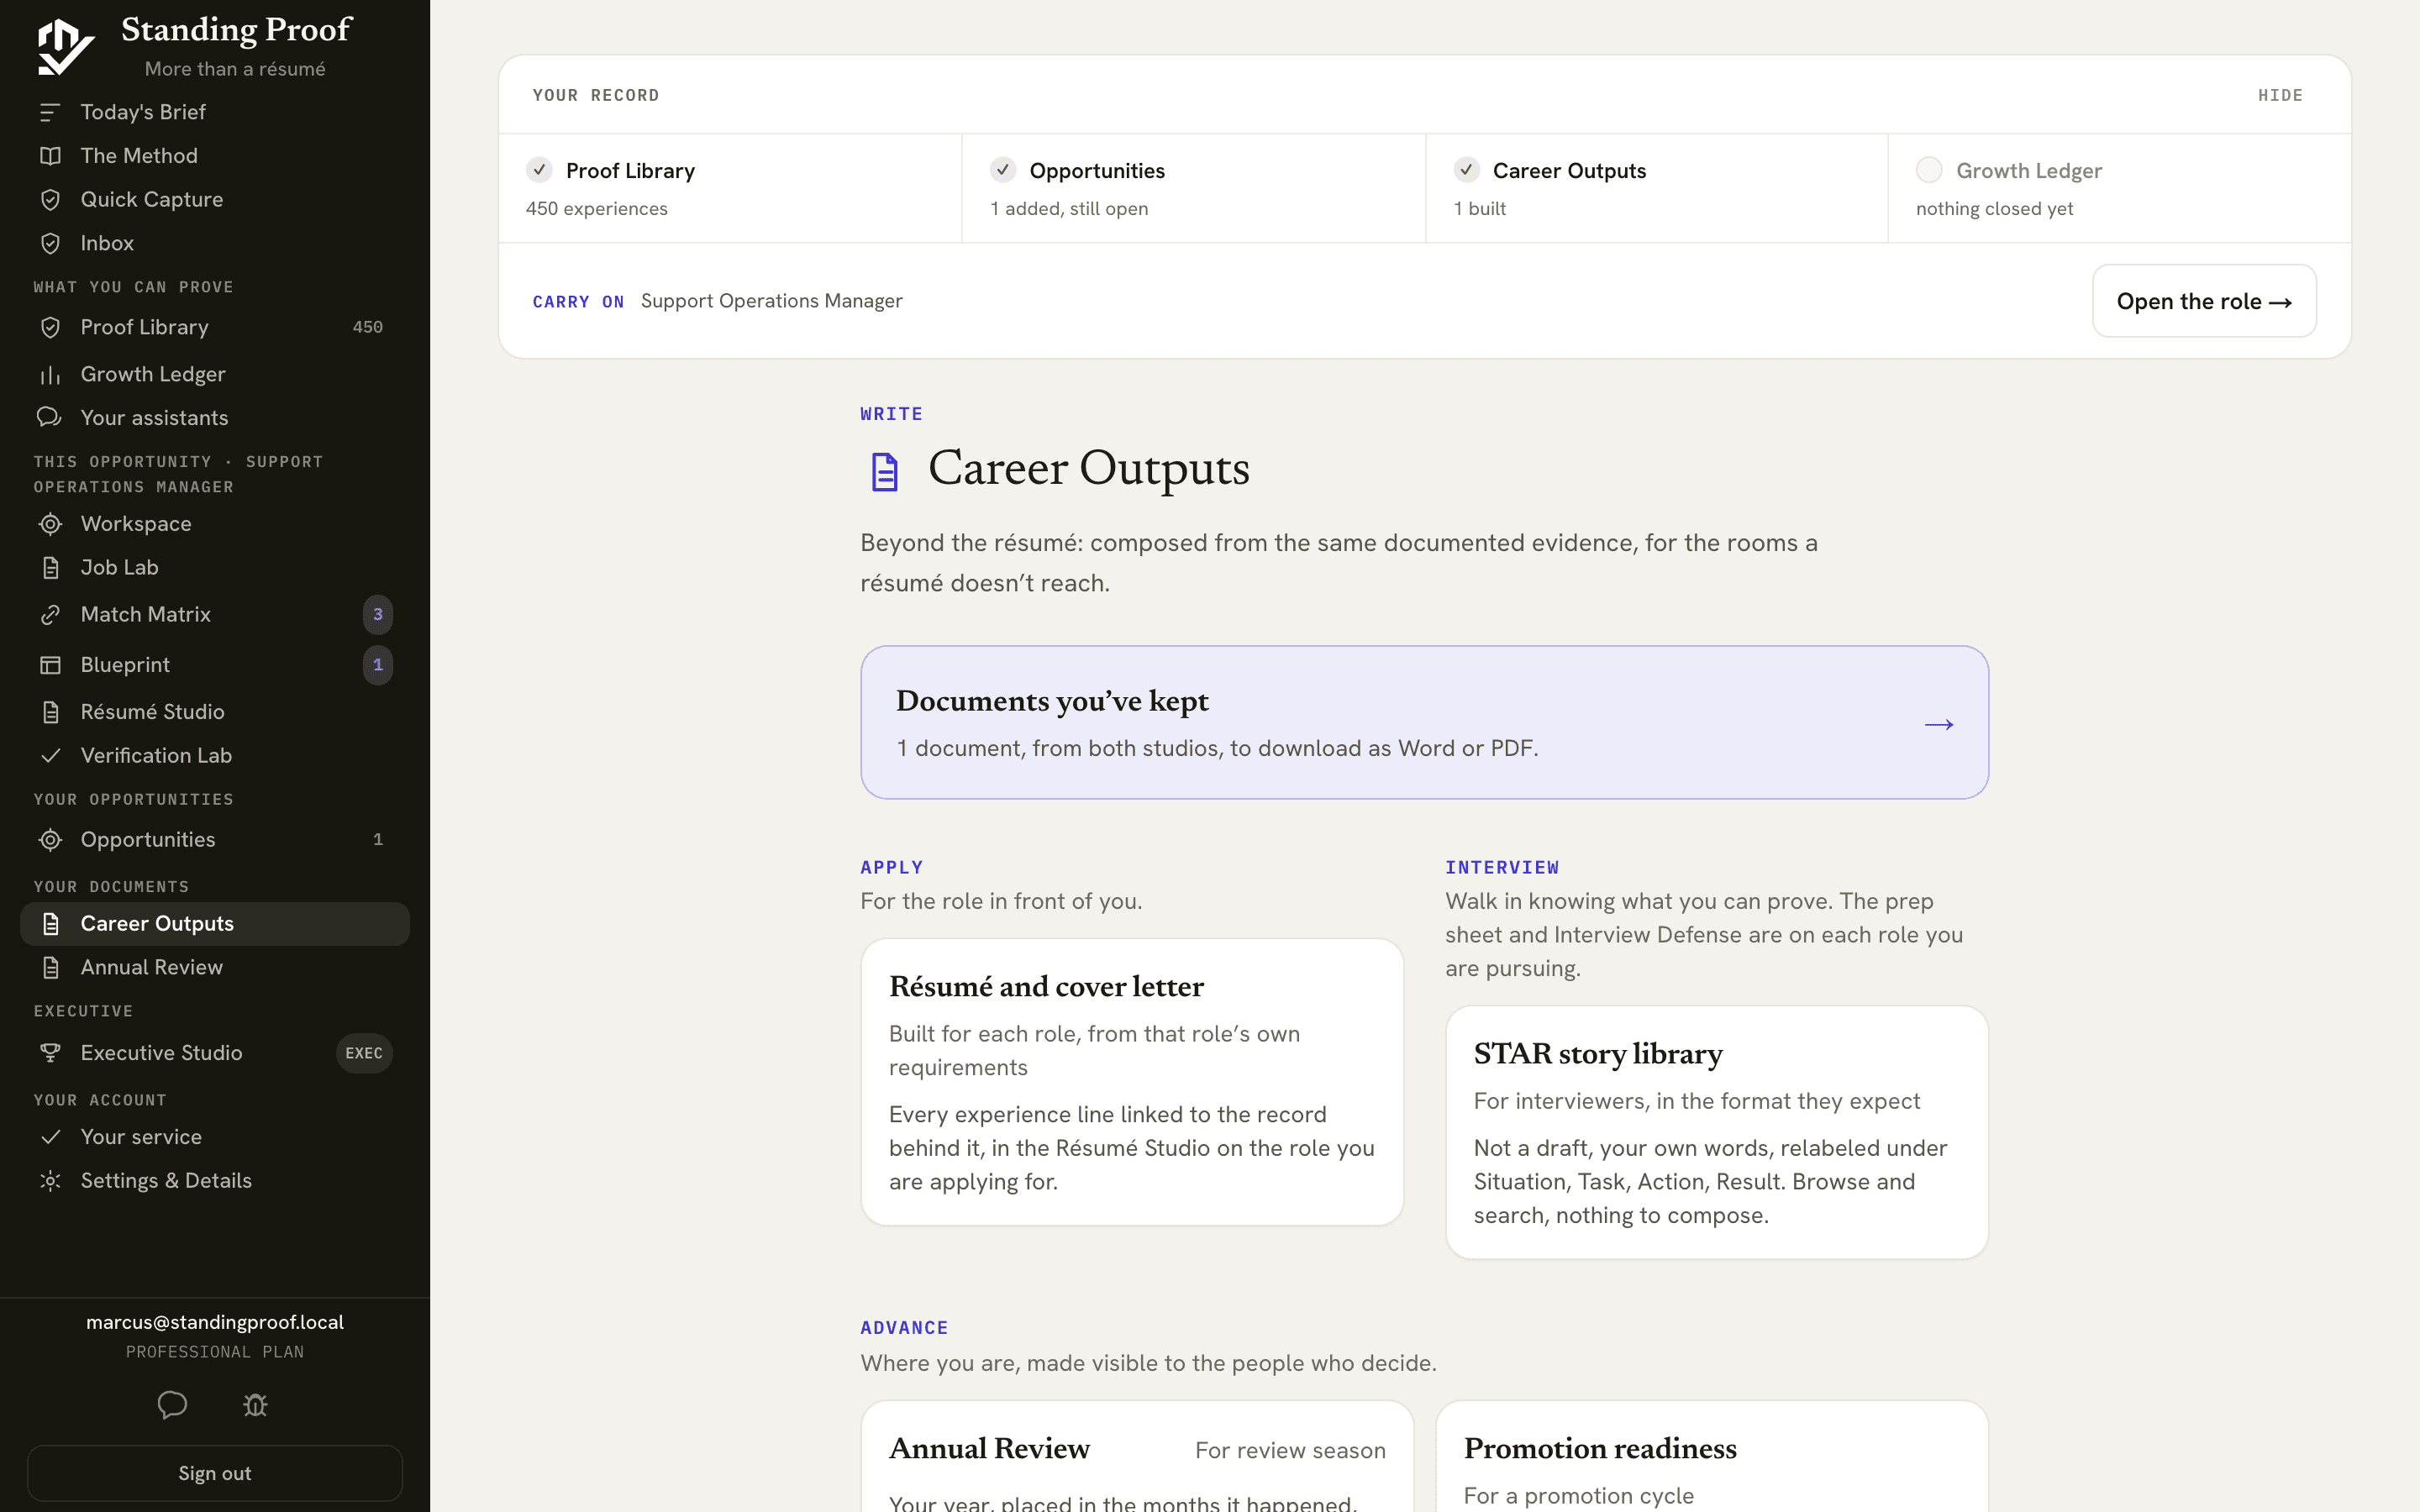Click the Career Outputs document heading icon
The image size is (2420, 1512).
click(884, 471)
